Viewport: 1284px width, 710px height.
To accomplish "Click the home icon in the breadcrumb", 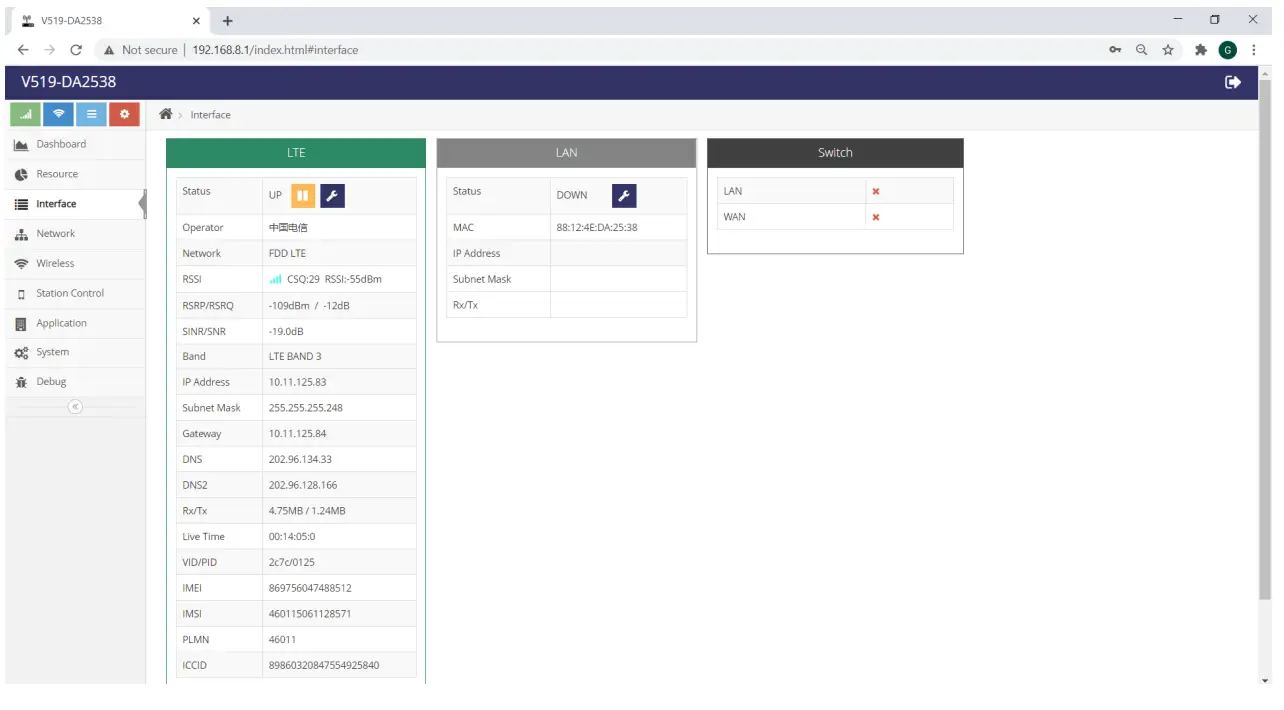I will point(166,114).
